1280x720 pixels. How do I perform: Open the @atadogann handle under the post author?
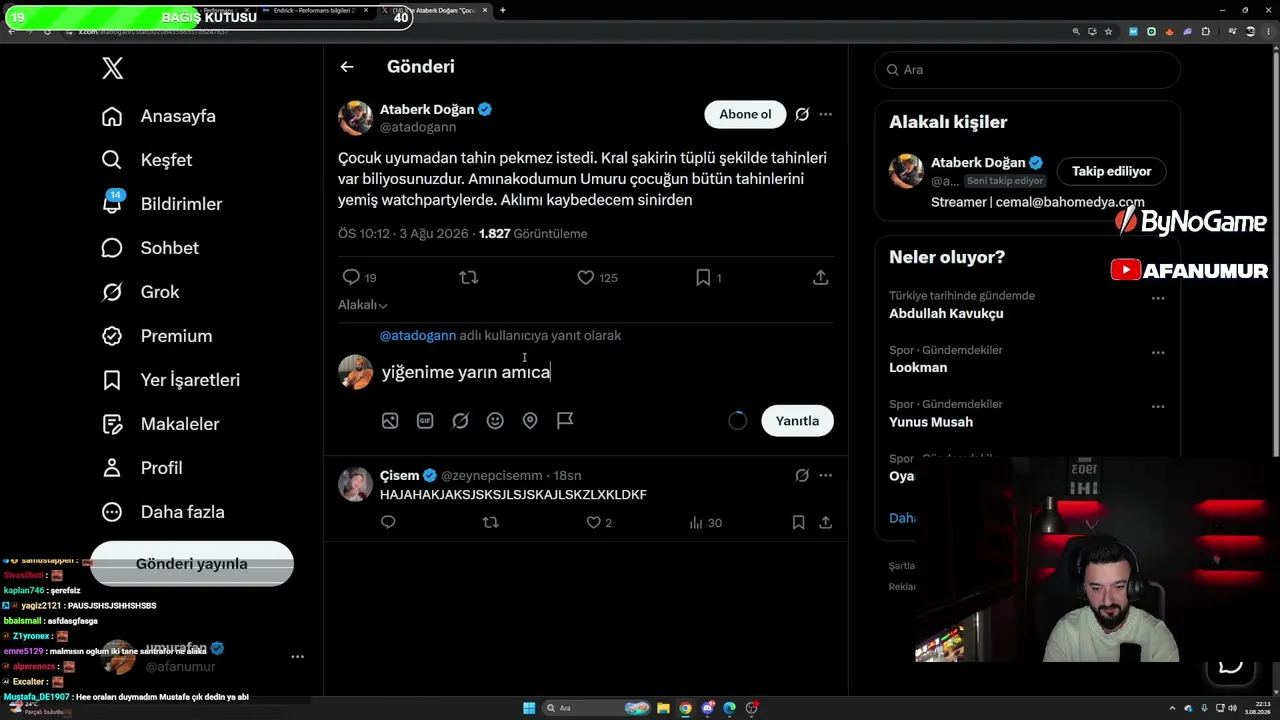[418, 127]
